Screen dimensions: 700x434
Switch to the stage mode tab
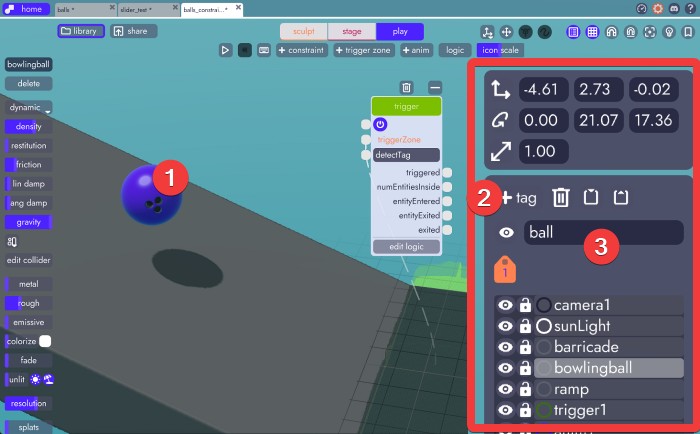tap(350, 31)
